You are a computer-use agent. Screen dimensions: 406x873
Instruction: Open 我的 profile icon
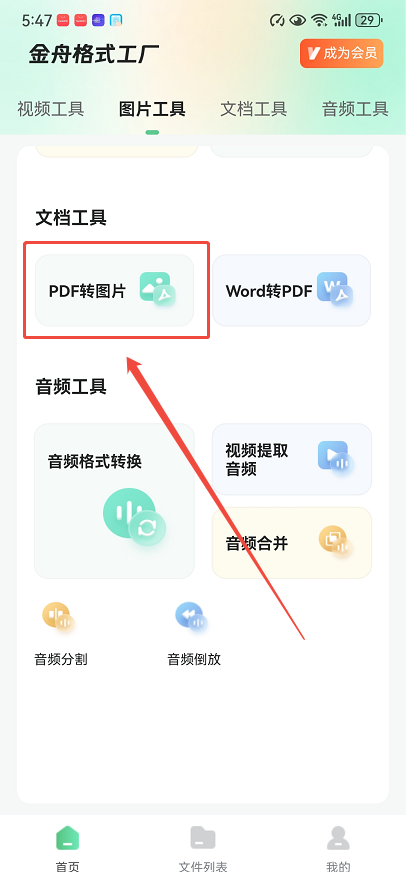[338, 838]
